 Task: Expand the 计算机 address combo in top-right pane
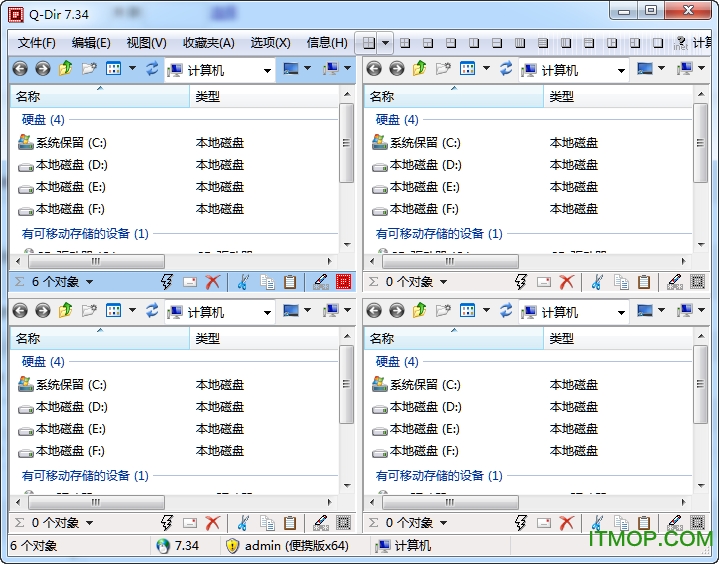pos(621,71)
